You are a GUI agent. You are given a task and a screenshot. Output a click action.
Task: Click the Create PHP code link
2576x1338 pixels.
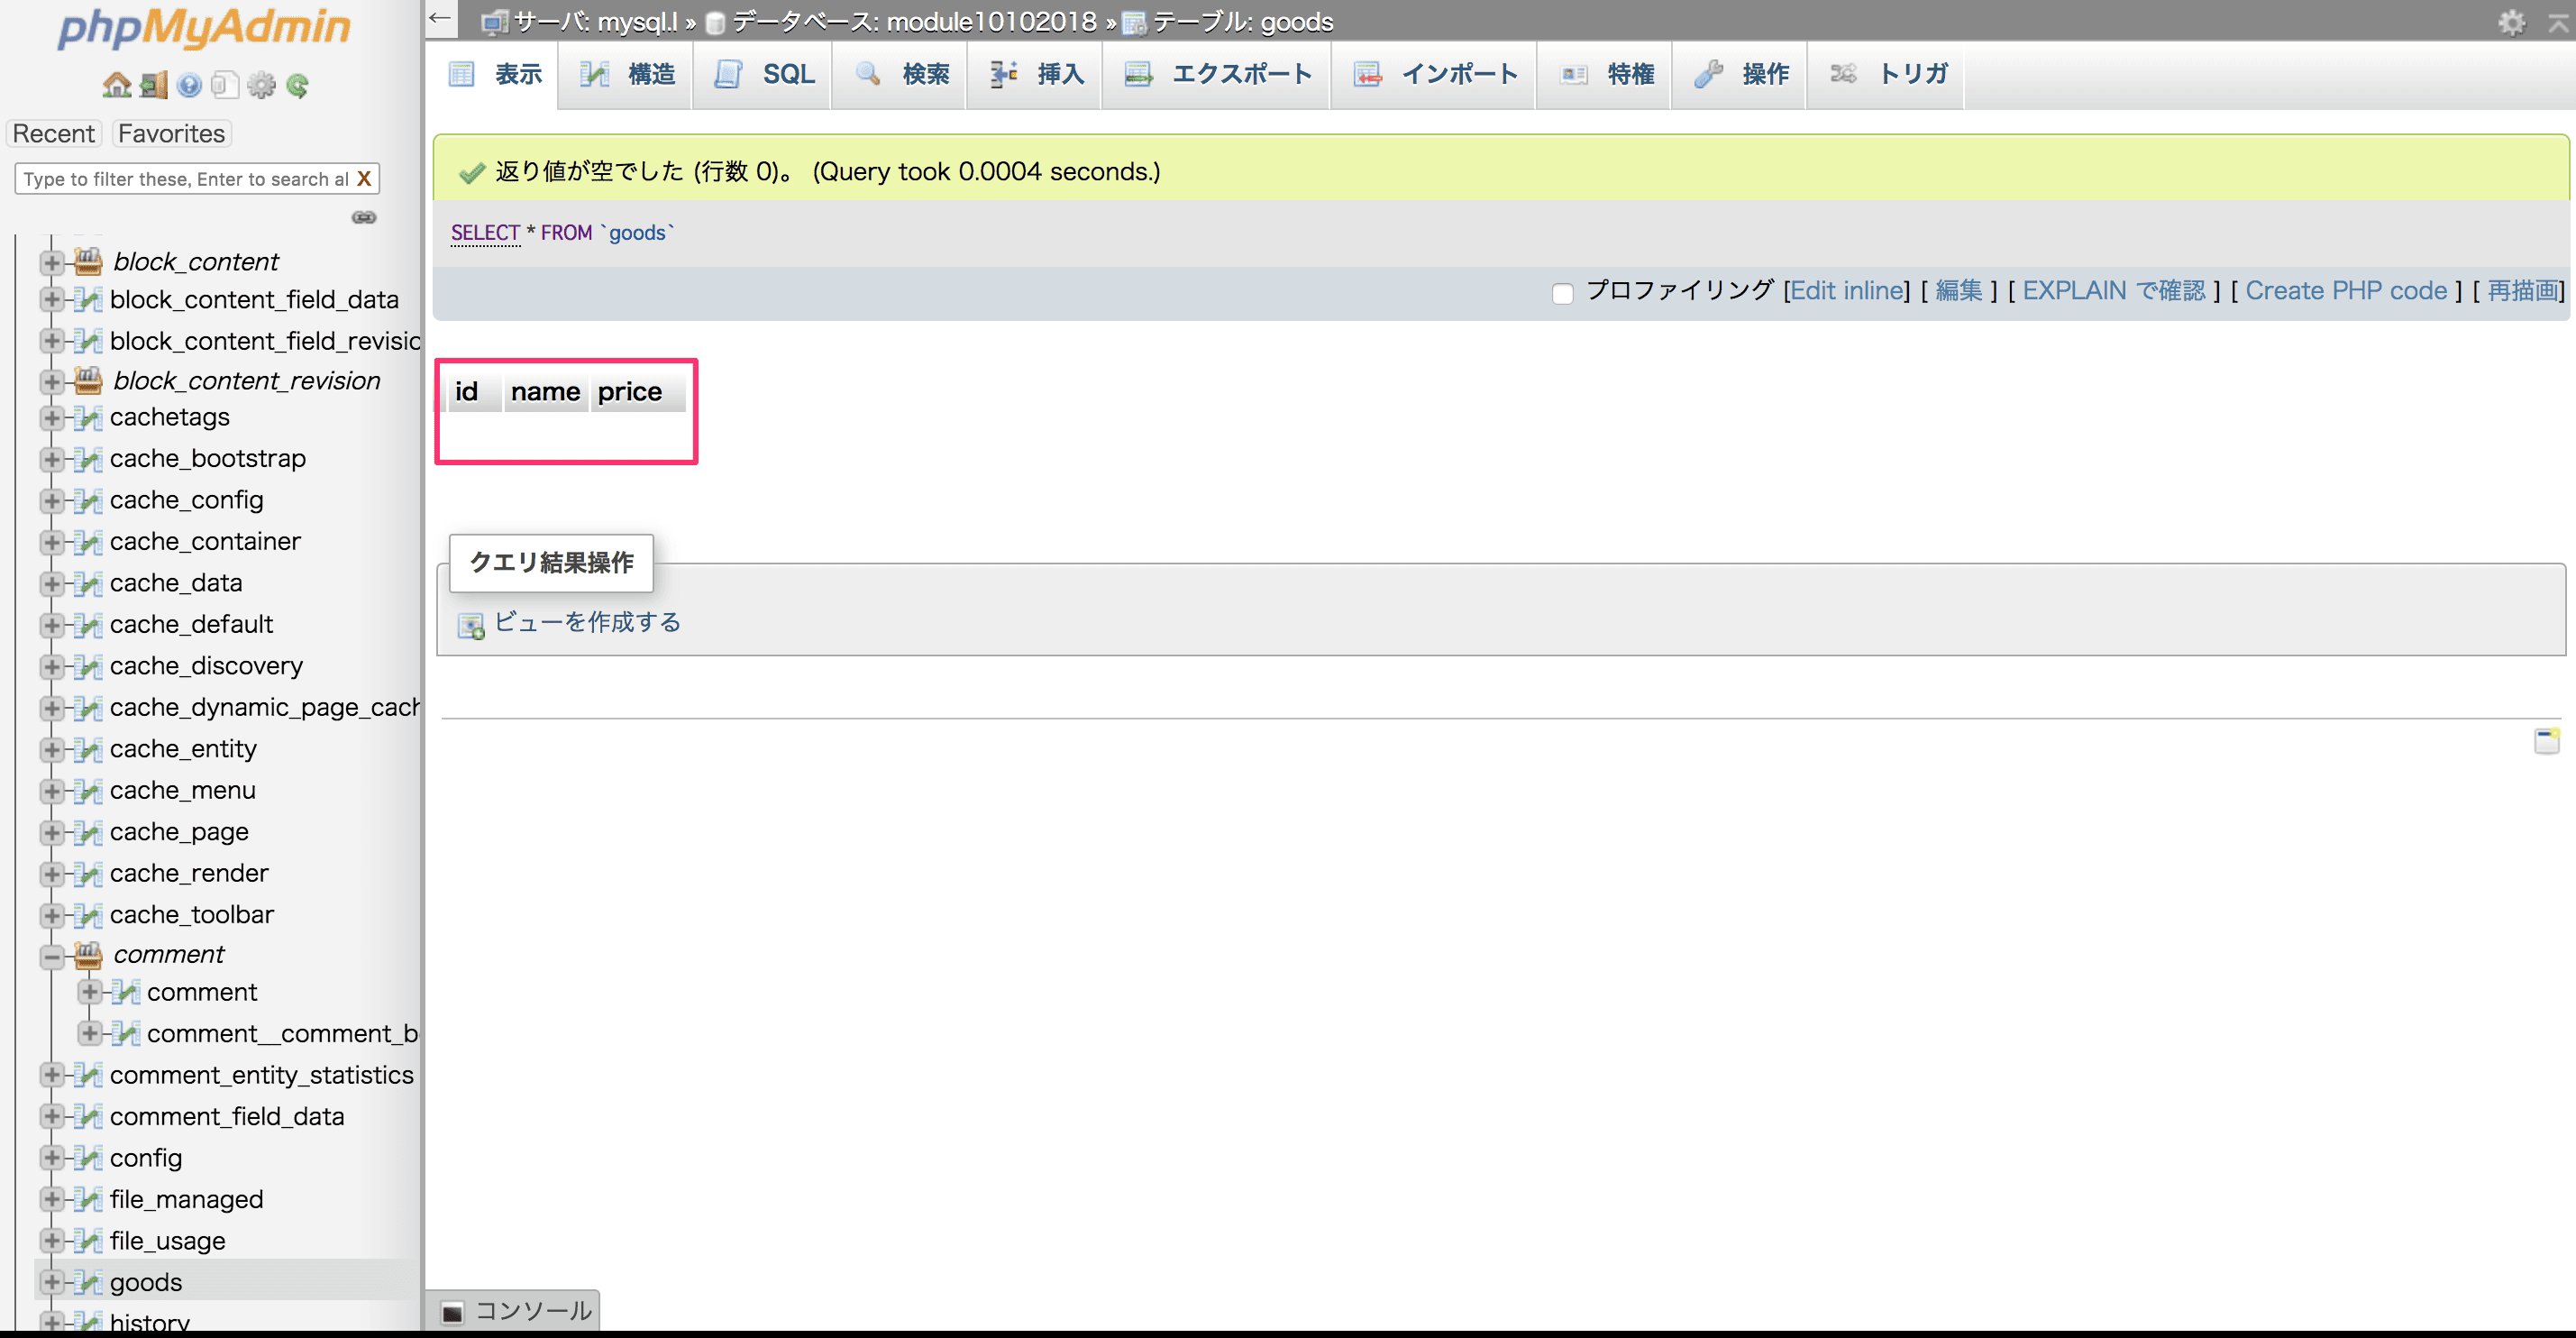pyautogui.click(x=2345, y=291)
